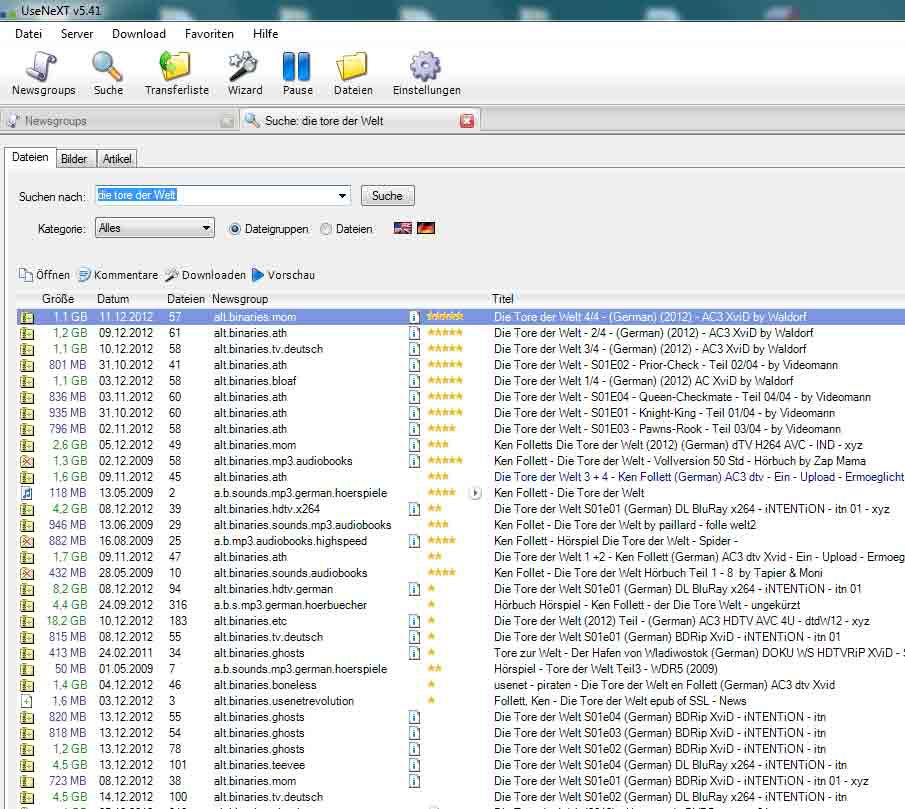Close the 'Suche: die tore der Welt' tab

pos(467,121)
